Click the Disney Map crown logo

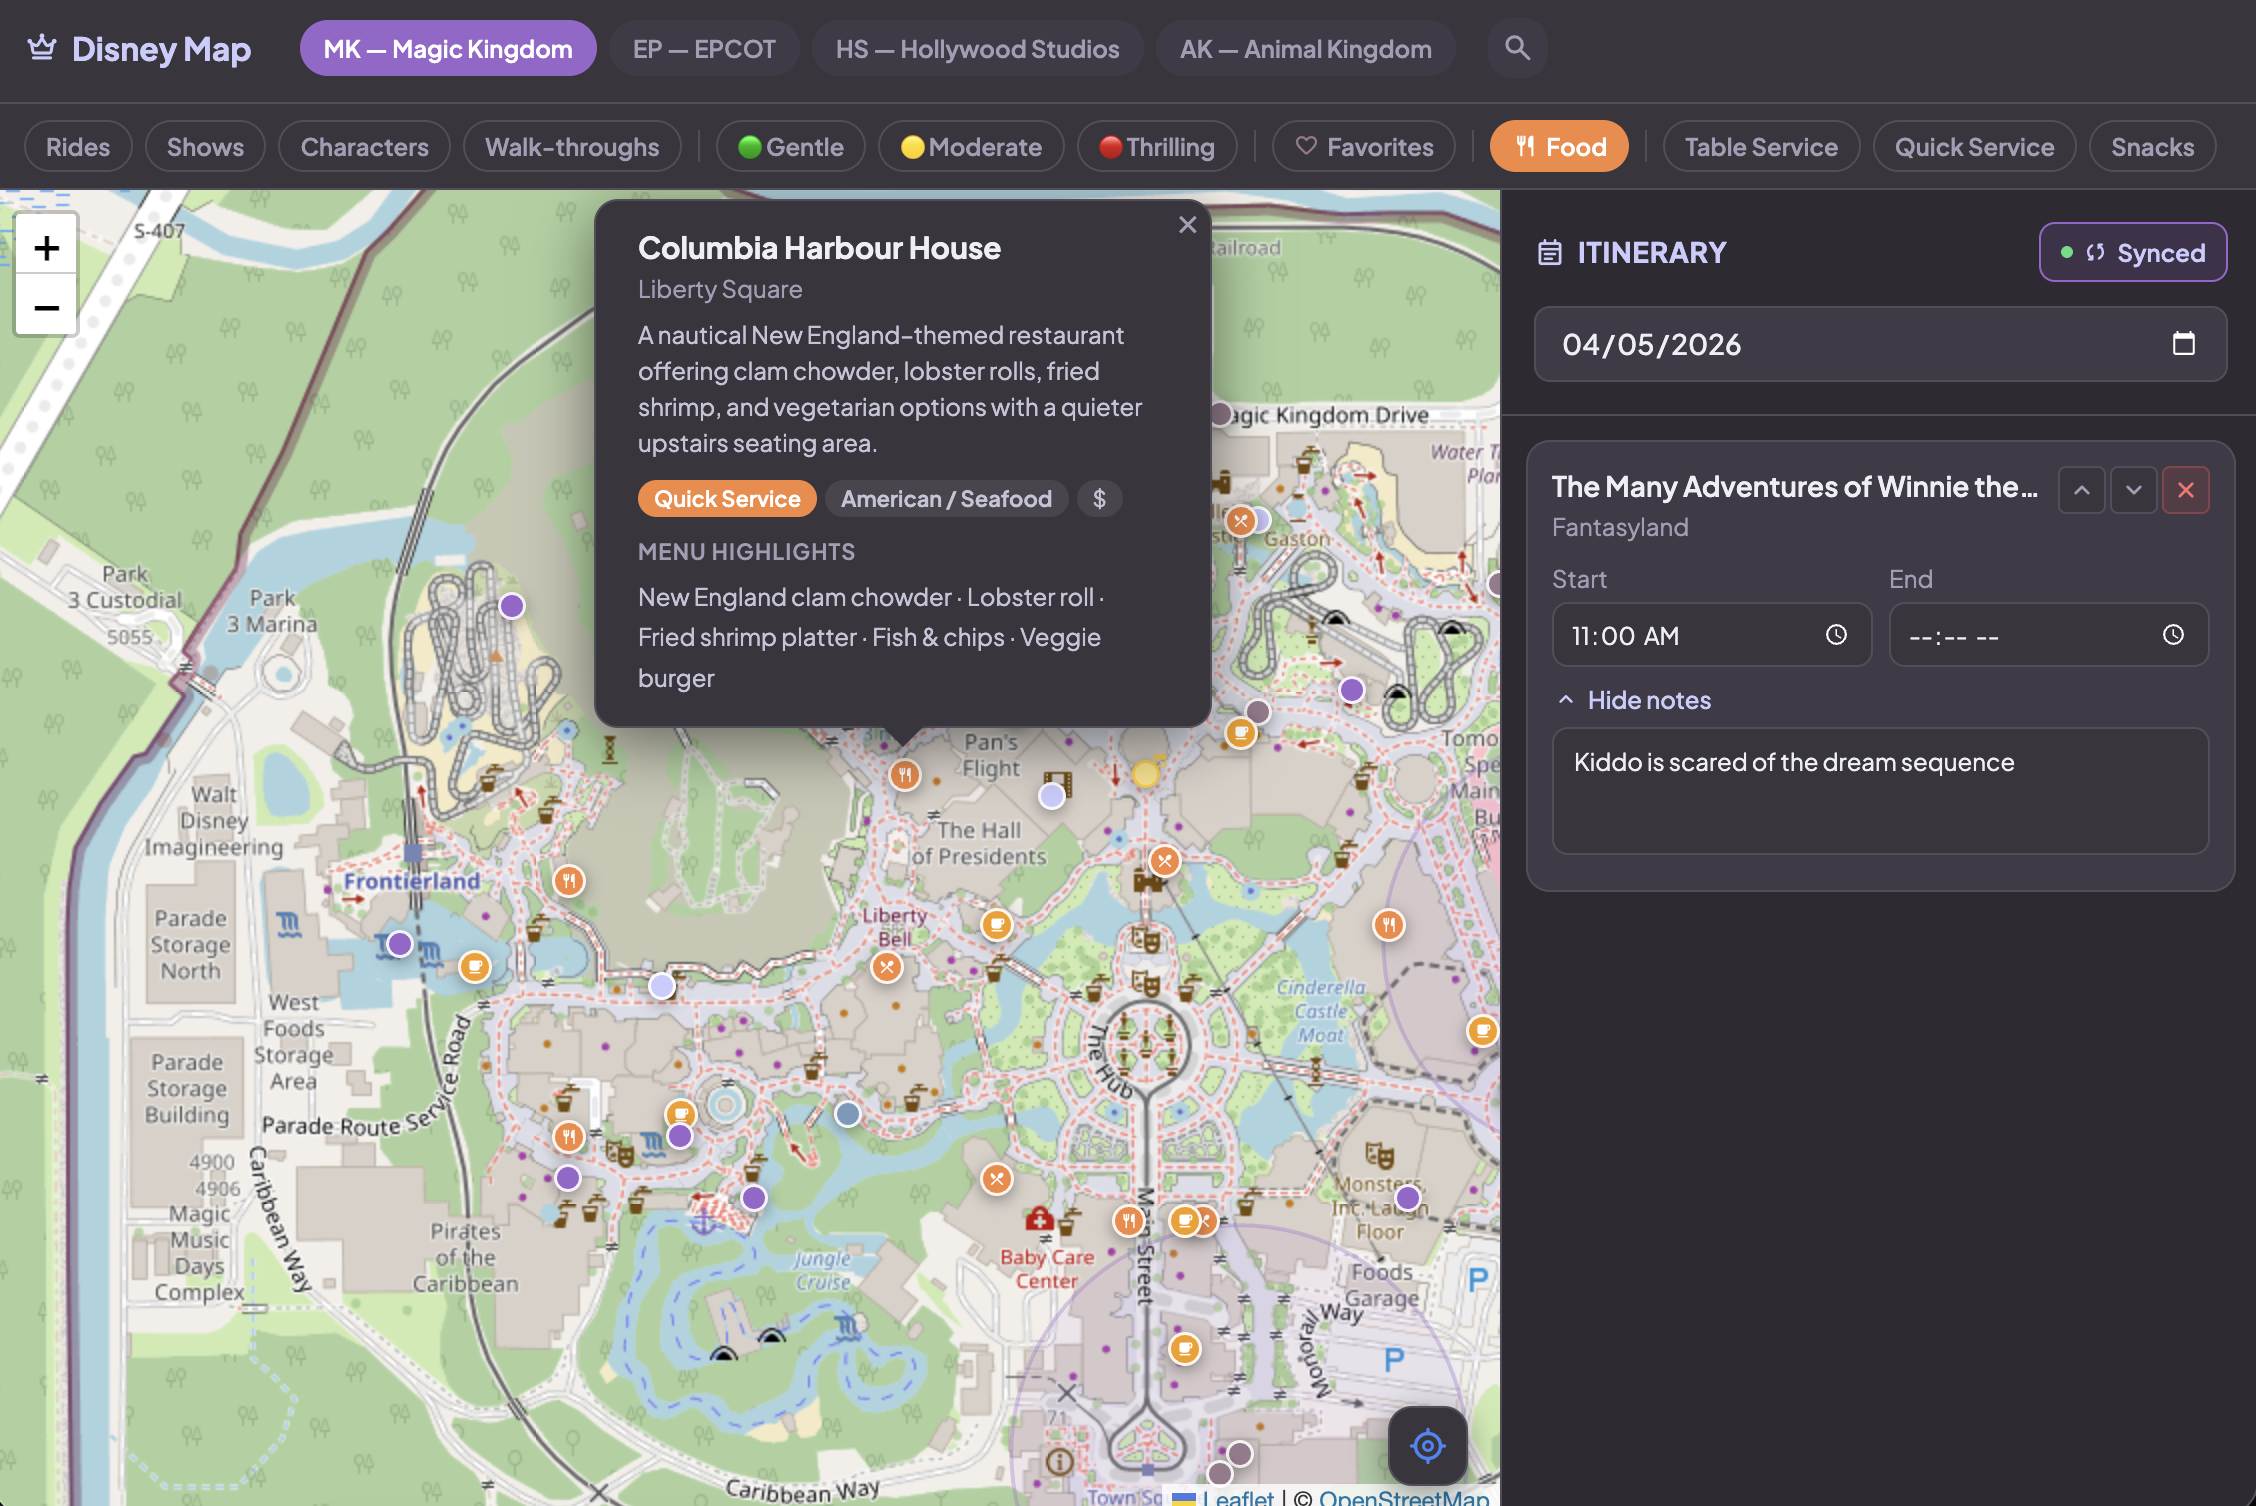[42, 48]
